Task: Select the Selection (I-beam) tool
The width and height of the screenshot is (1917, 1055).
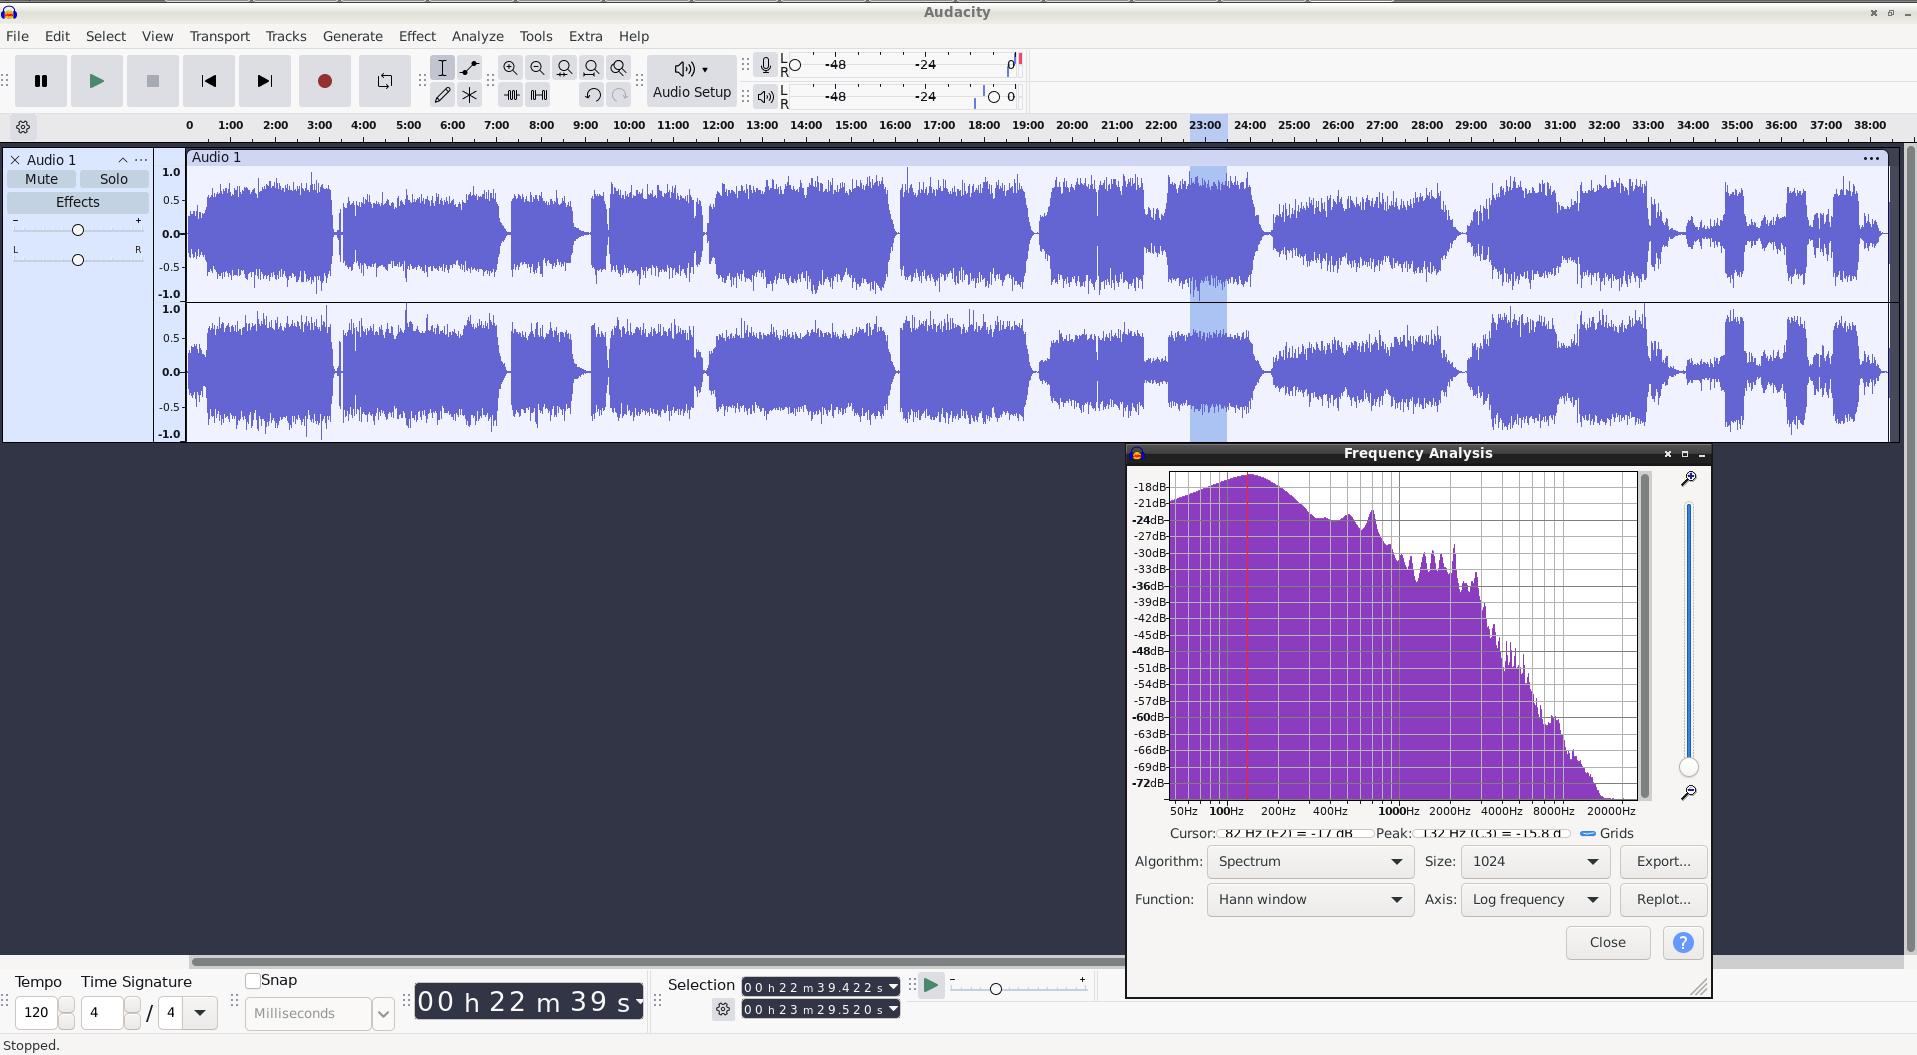Action: [x=442, y=68]
